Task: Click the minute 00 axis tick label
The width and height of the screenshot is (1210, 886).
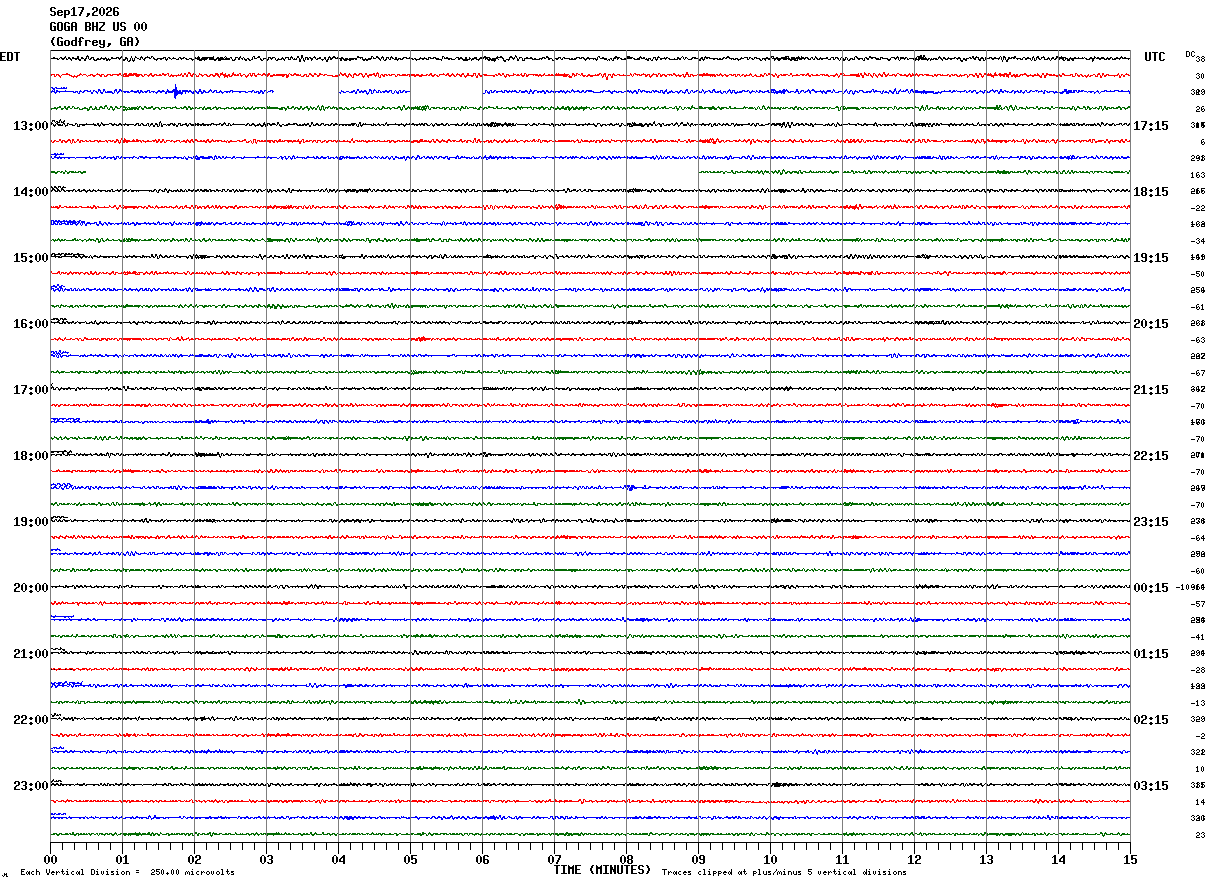Action: [x=50, y=859]
